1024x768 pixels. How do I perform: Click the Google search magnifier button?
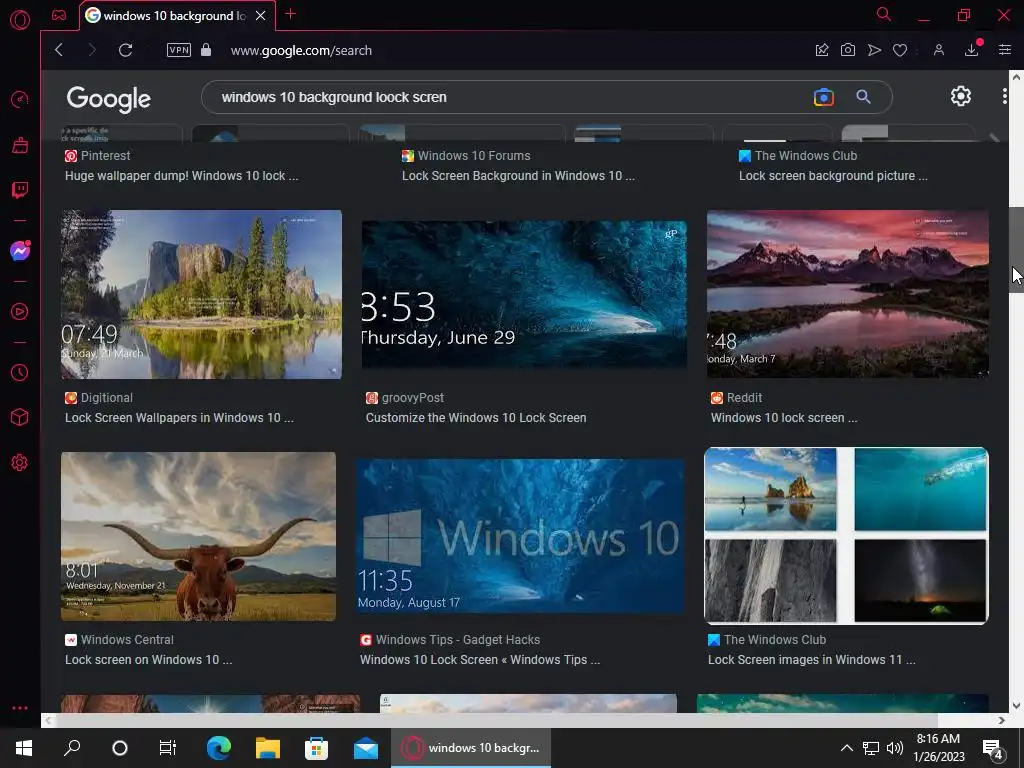863,97
